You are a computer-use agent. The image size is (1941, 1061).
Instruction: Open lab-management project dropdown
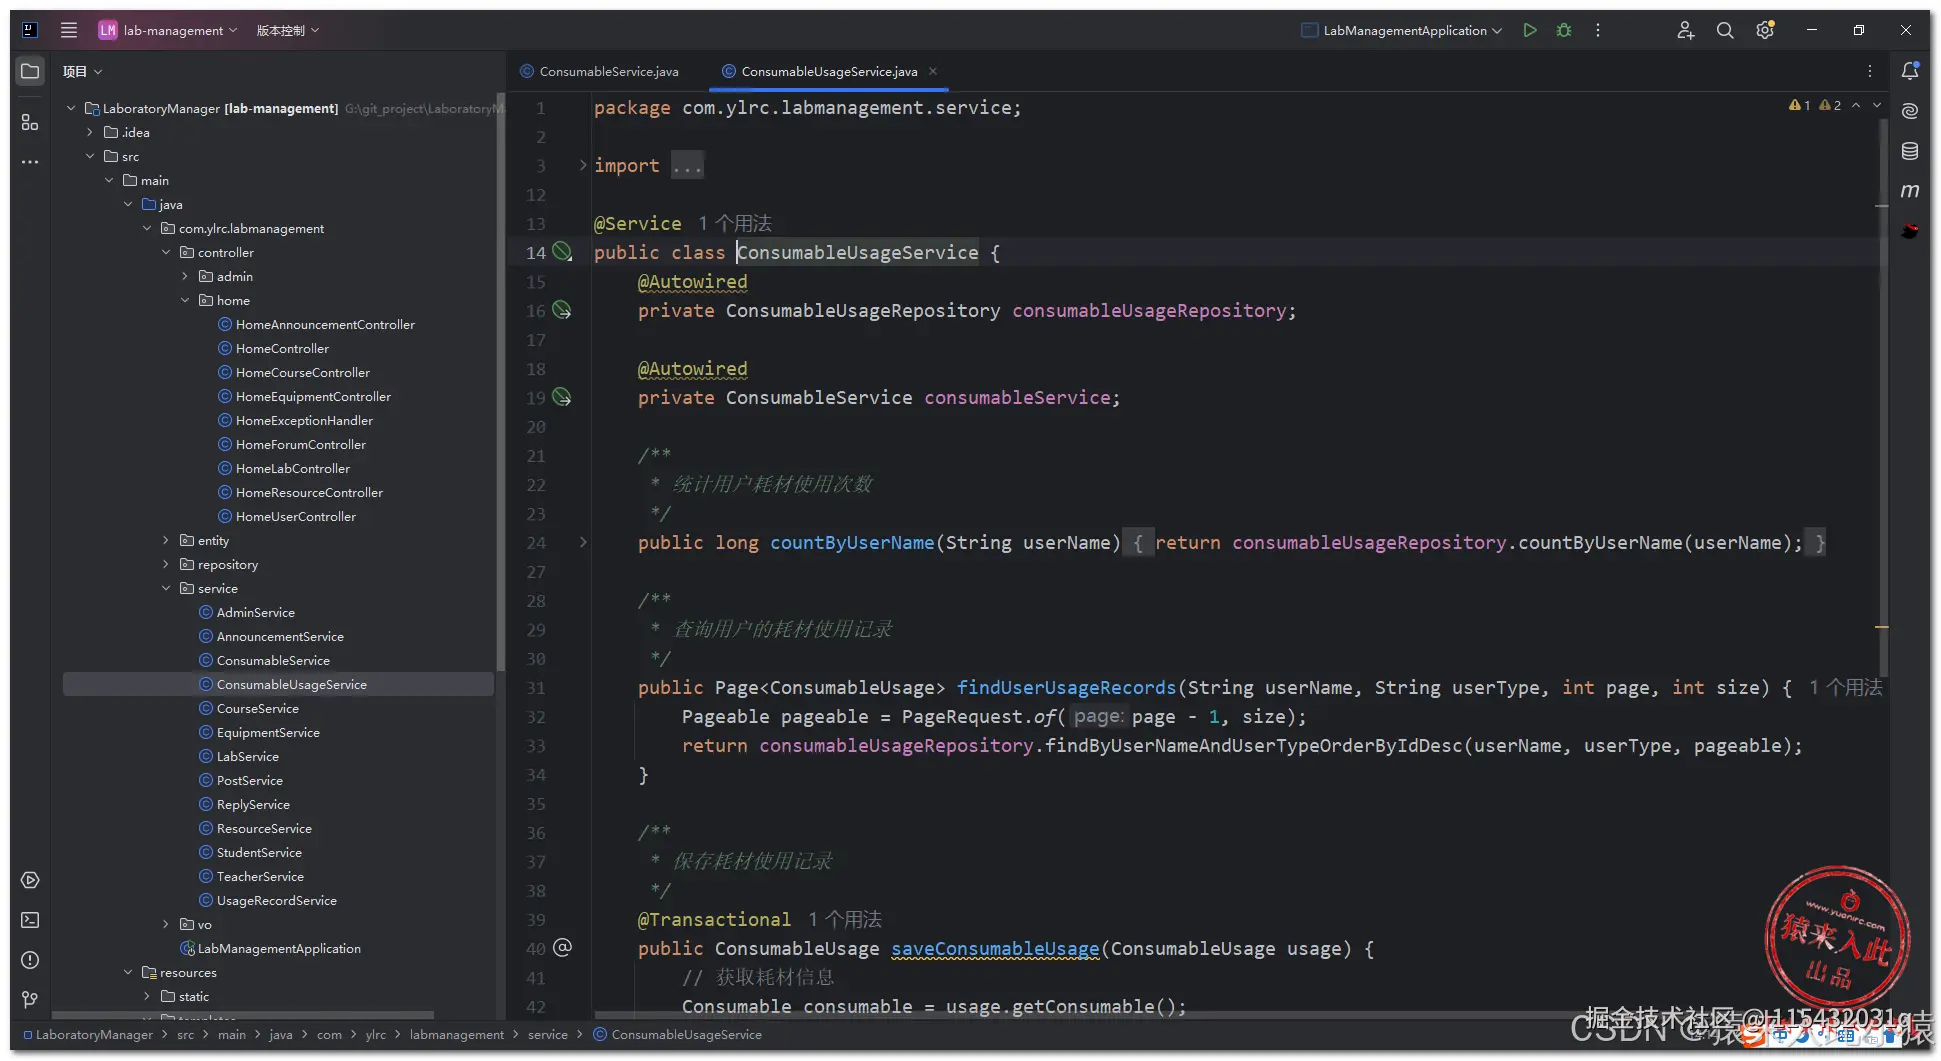coord(168,30)
